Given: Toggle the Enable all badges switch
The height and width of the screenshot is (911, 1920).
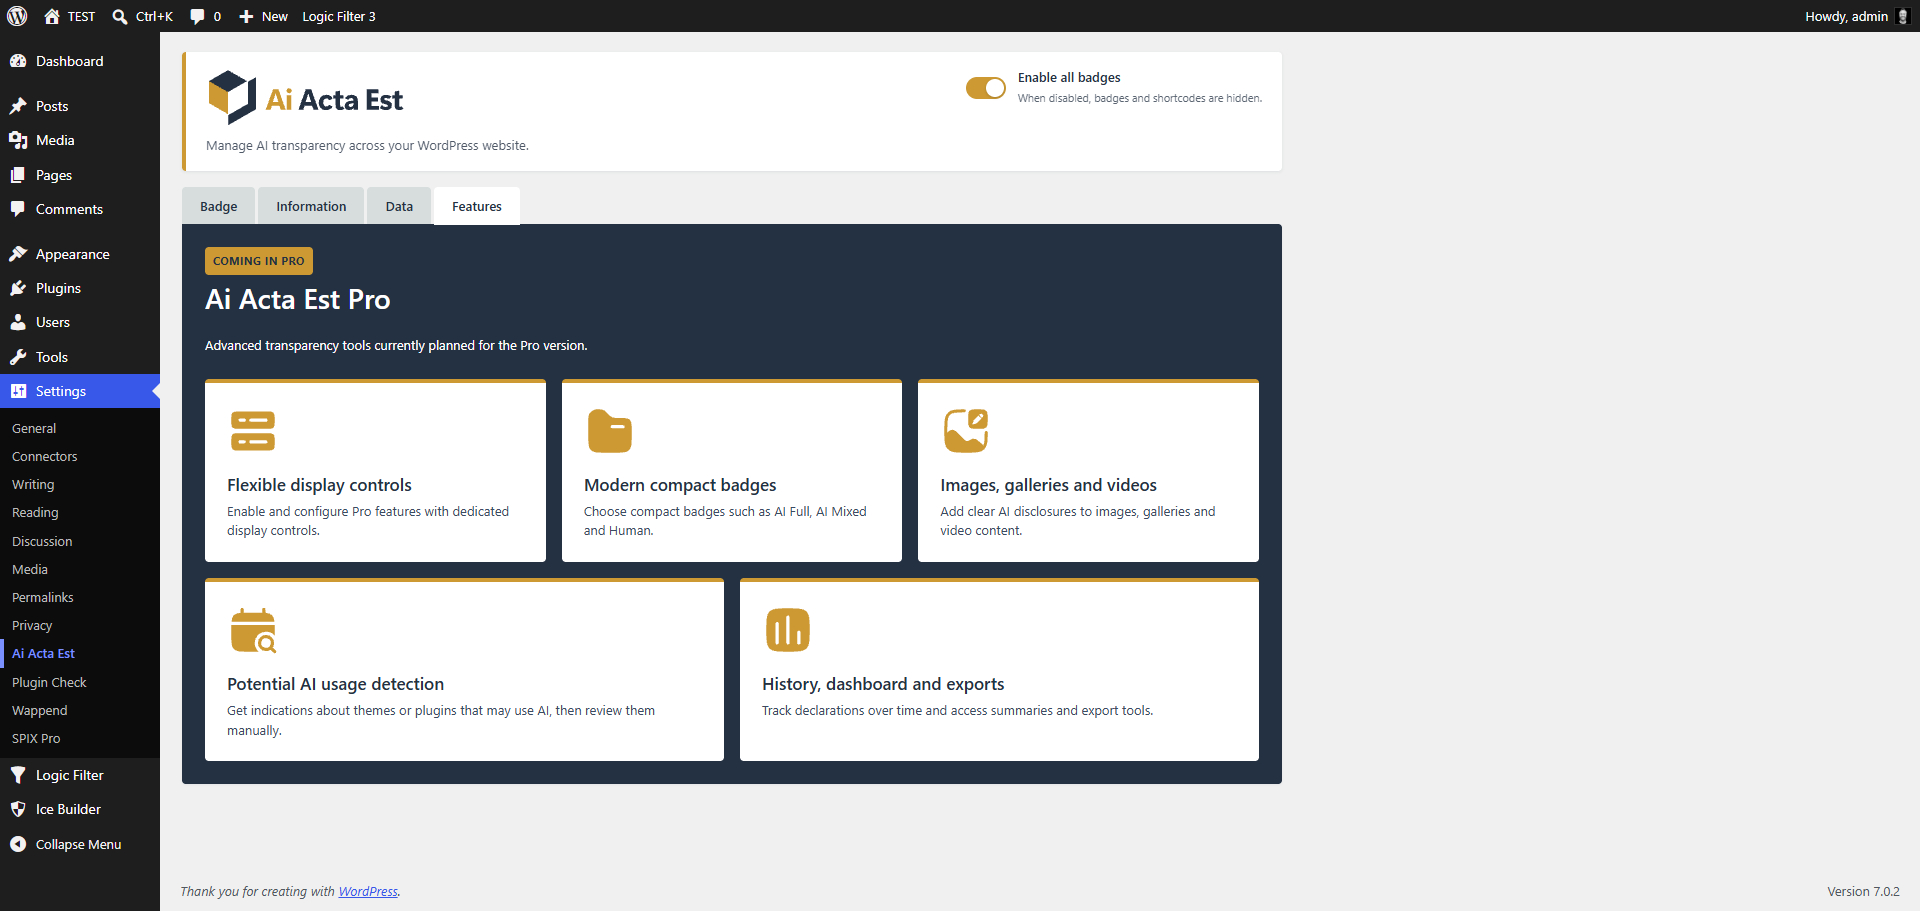Looking at the screenshot, I should point(985,88).
